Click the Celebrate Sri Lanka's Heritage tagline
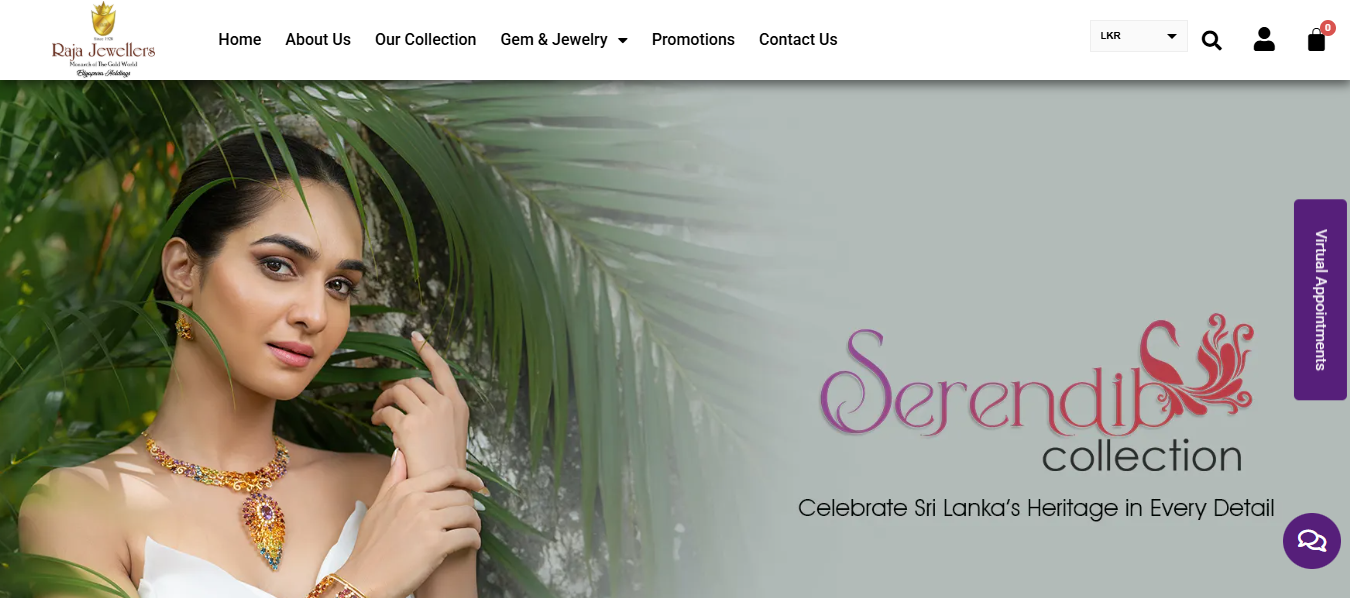The width and height of the screenshot is (1350, 598). click(x=1036, y=508)
